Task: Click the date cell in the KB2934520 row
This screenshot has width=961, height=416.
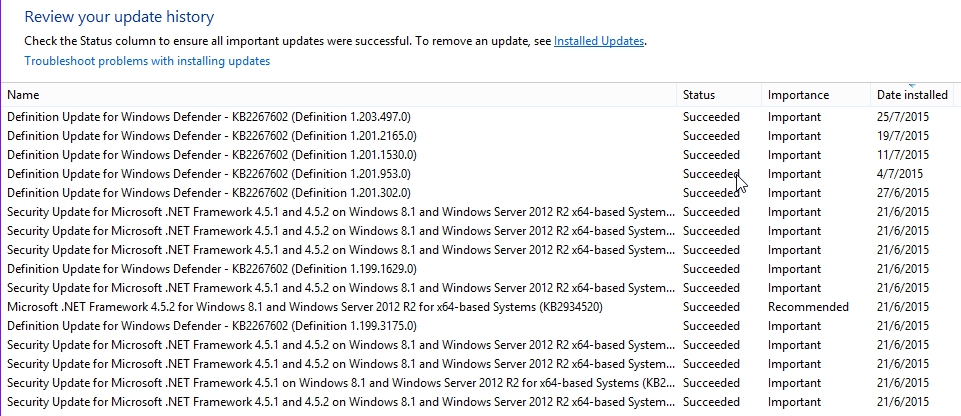Action: 903,306
